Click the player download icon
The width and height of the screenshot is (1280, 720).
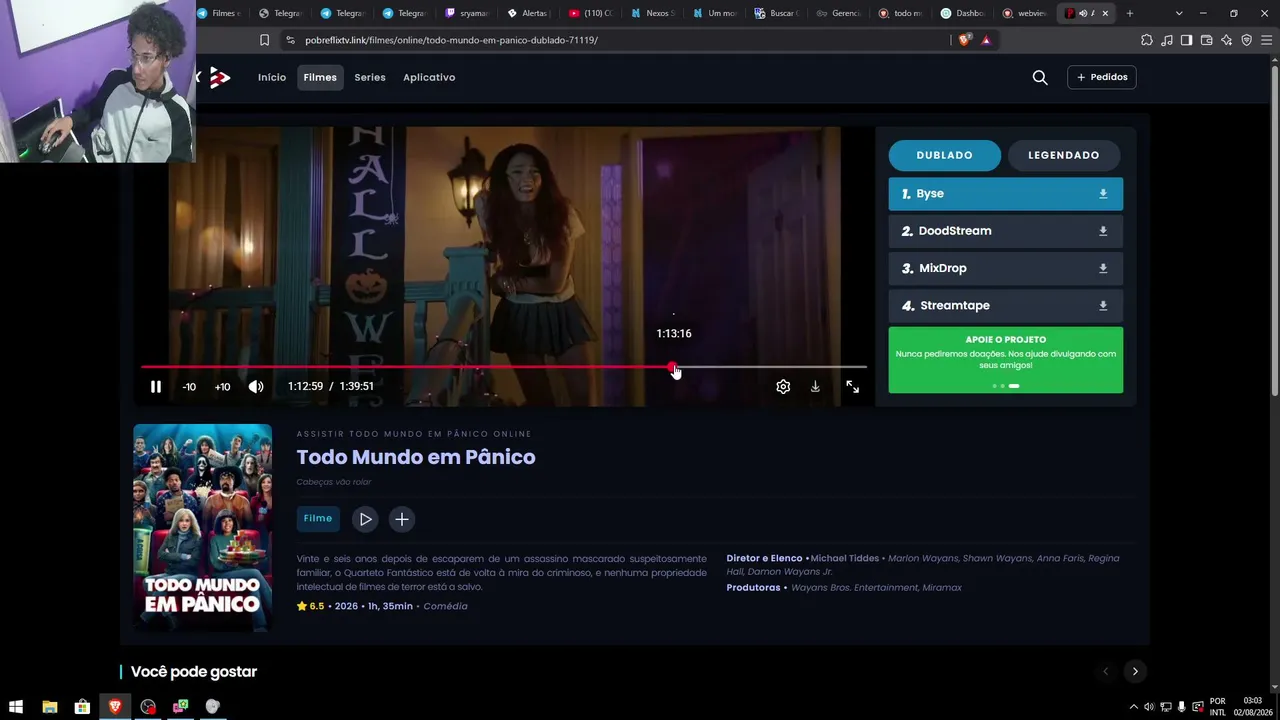point(815,387)
